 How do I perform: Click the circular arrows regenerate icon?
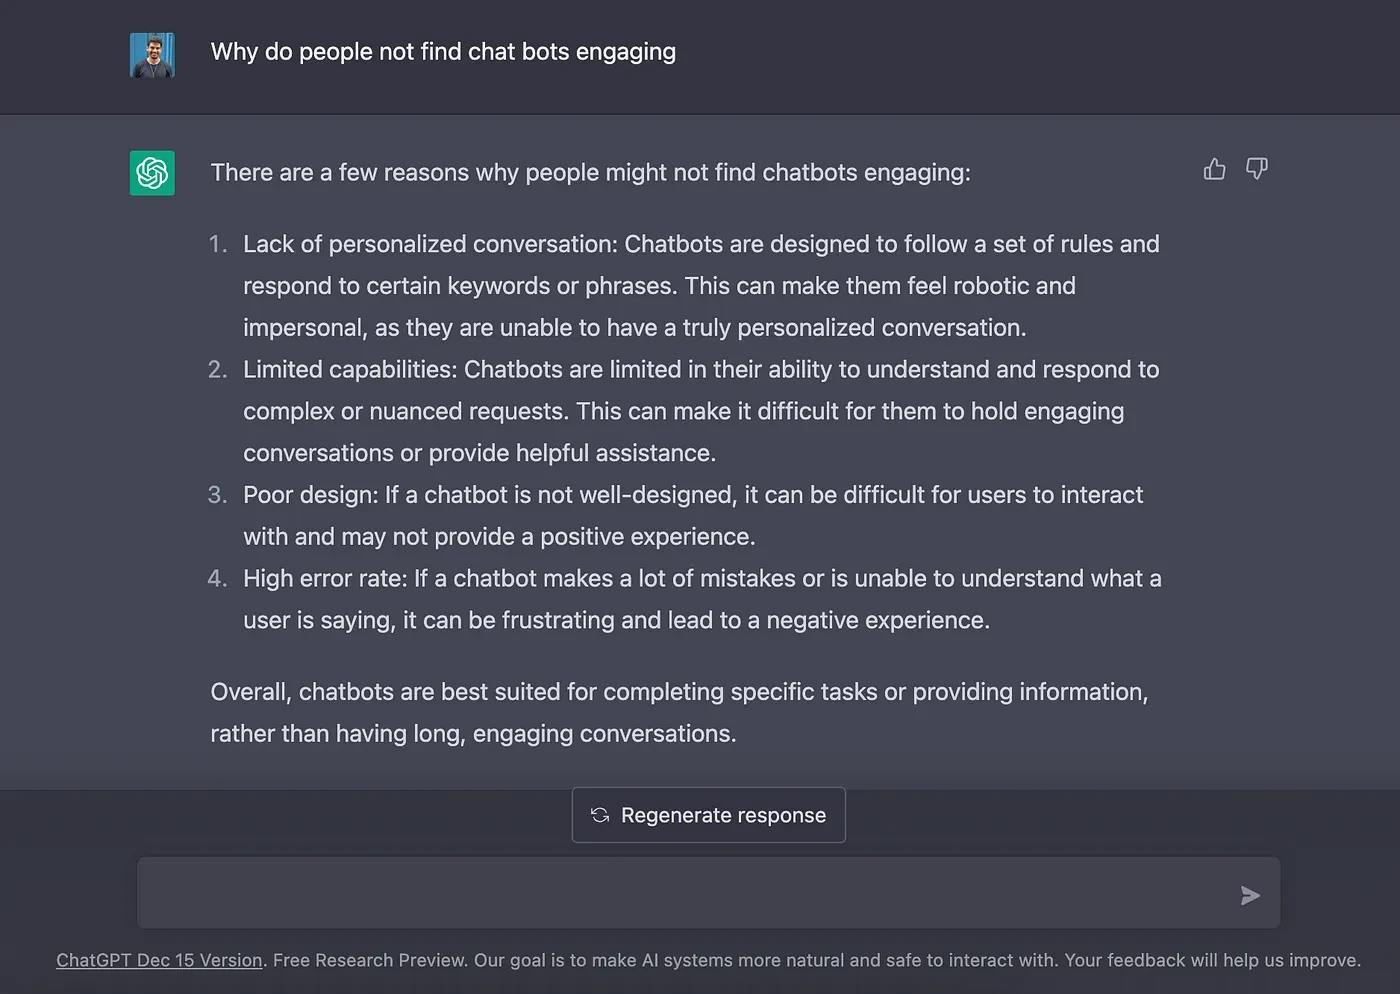tap(600, 815)
